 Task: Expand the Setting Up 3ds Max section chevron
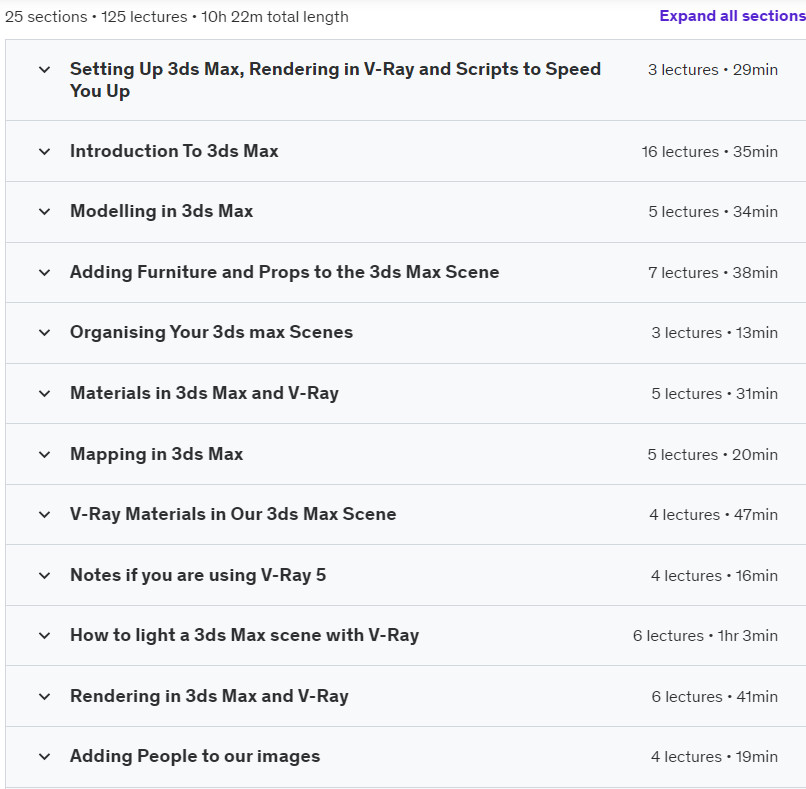click(x=45, y=69)
